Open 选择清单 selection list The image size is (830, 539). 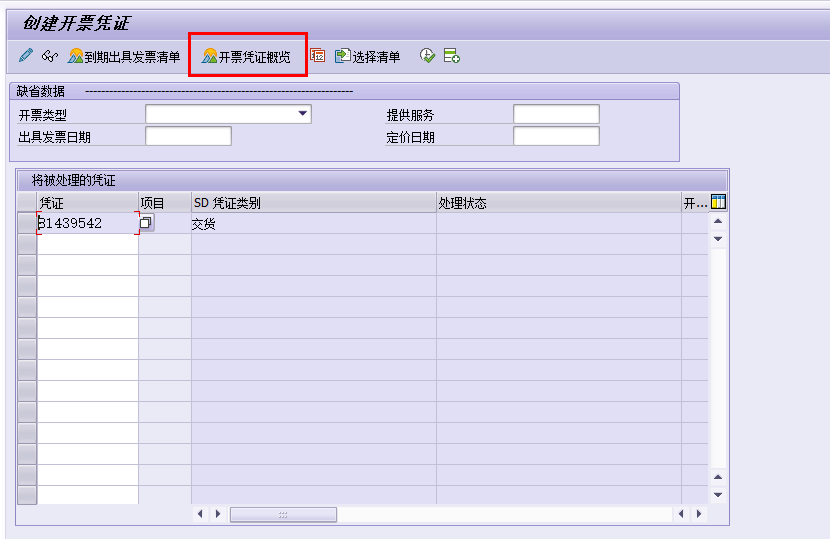pyautogui.click(x=367, y=56)
